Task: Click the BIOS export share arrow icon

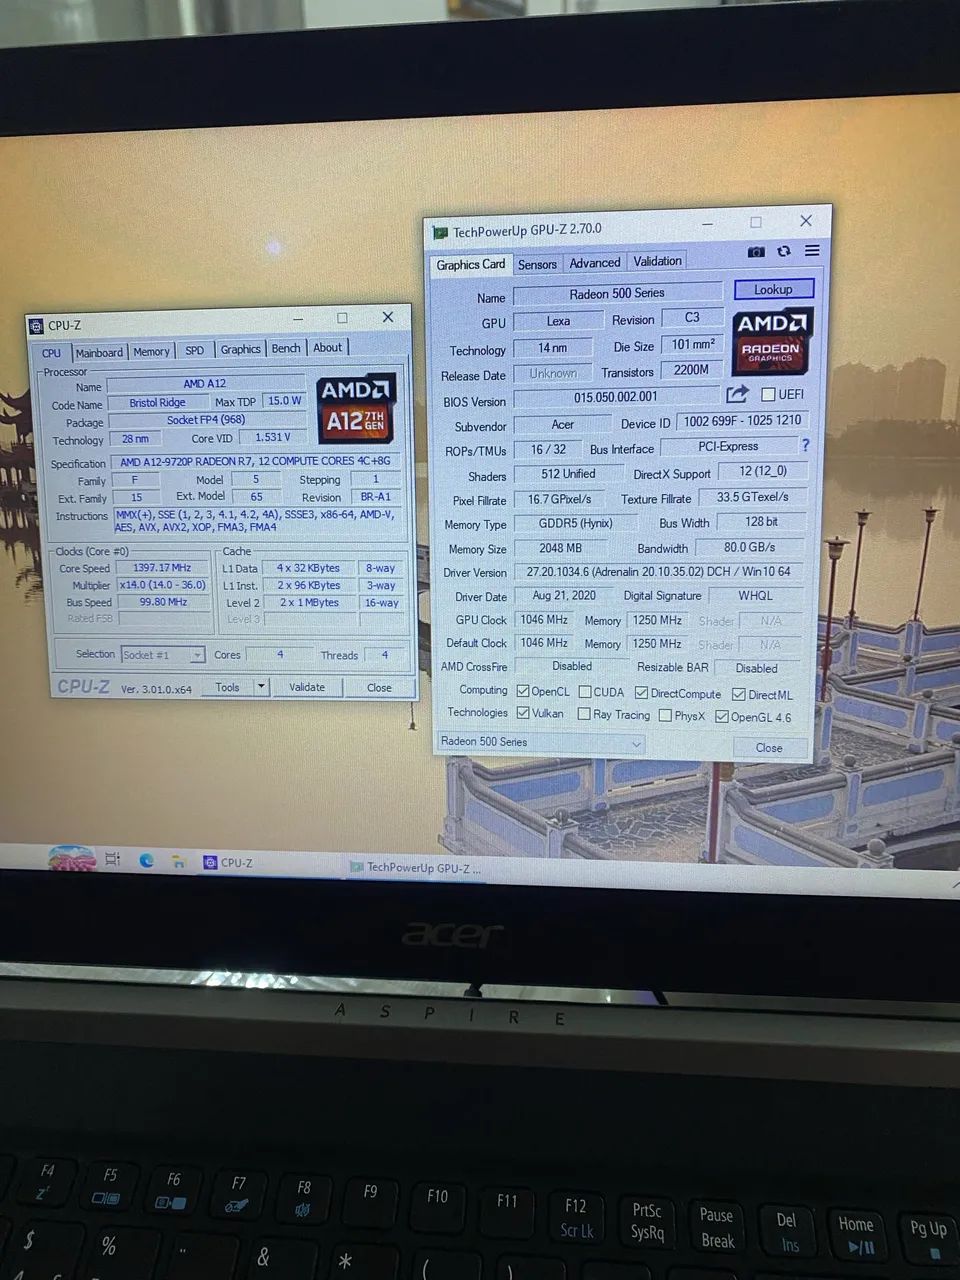Action: (737, 394)
